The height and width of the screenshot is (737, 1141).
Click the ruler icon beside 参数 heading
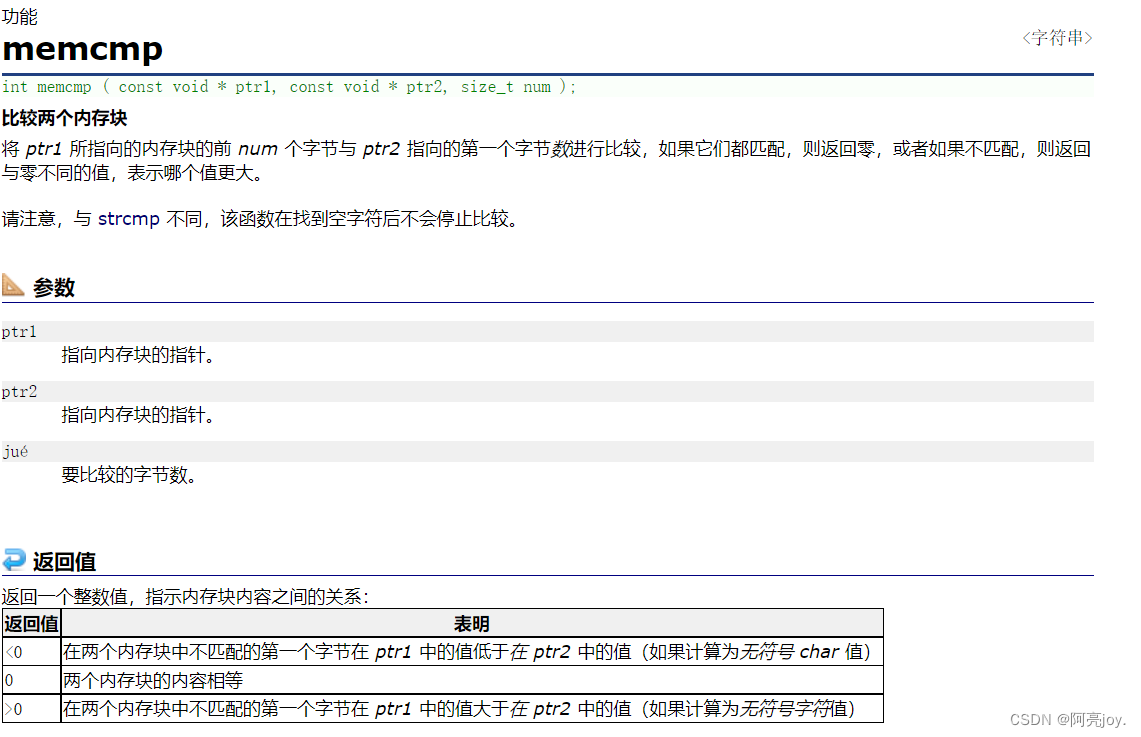(14, 286)
